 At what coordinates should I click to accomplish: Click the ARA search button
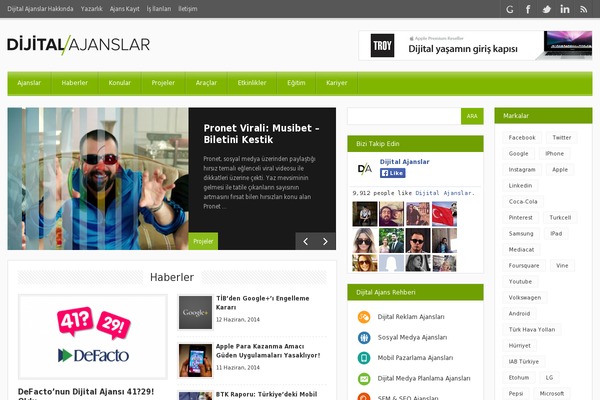[x=472, y=116]
